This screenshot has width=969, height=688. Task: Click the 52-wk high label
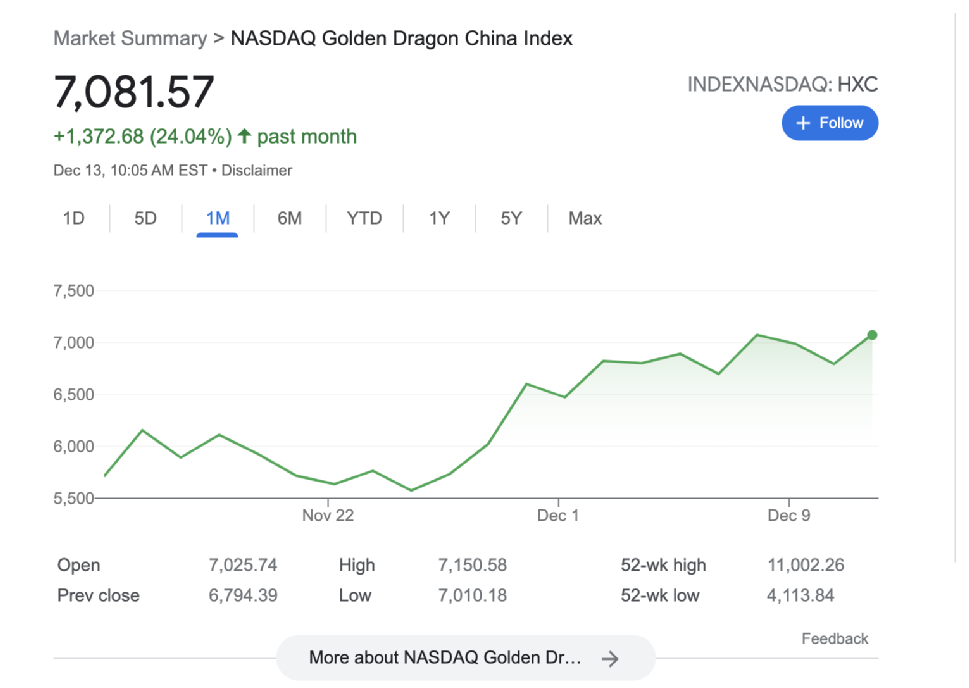663,565
